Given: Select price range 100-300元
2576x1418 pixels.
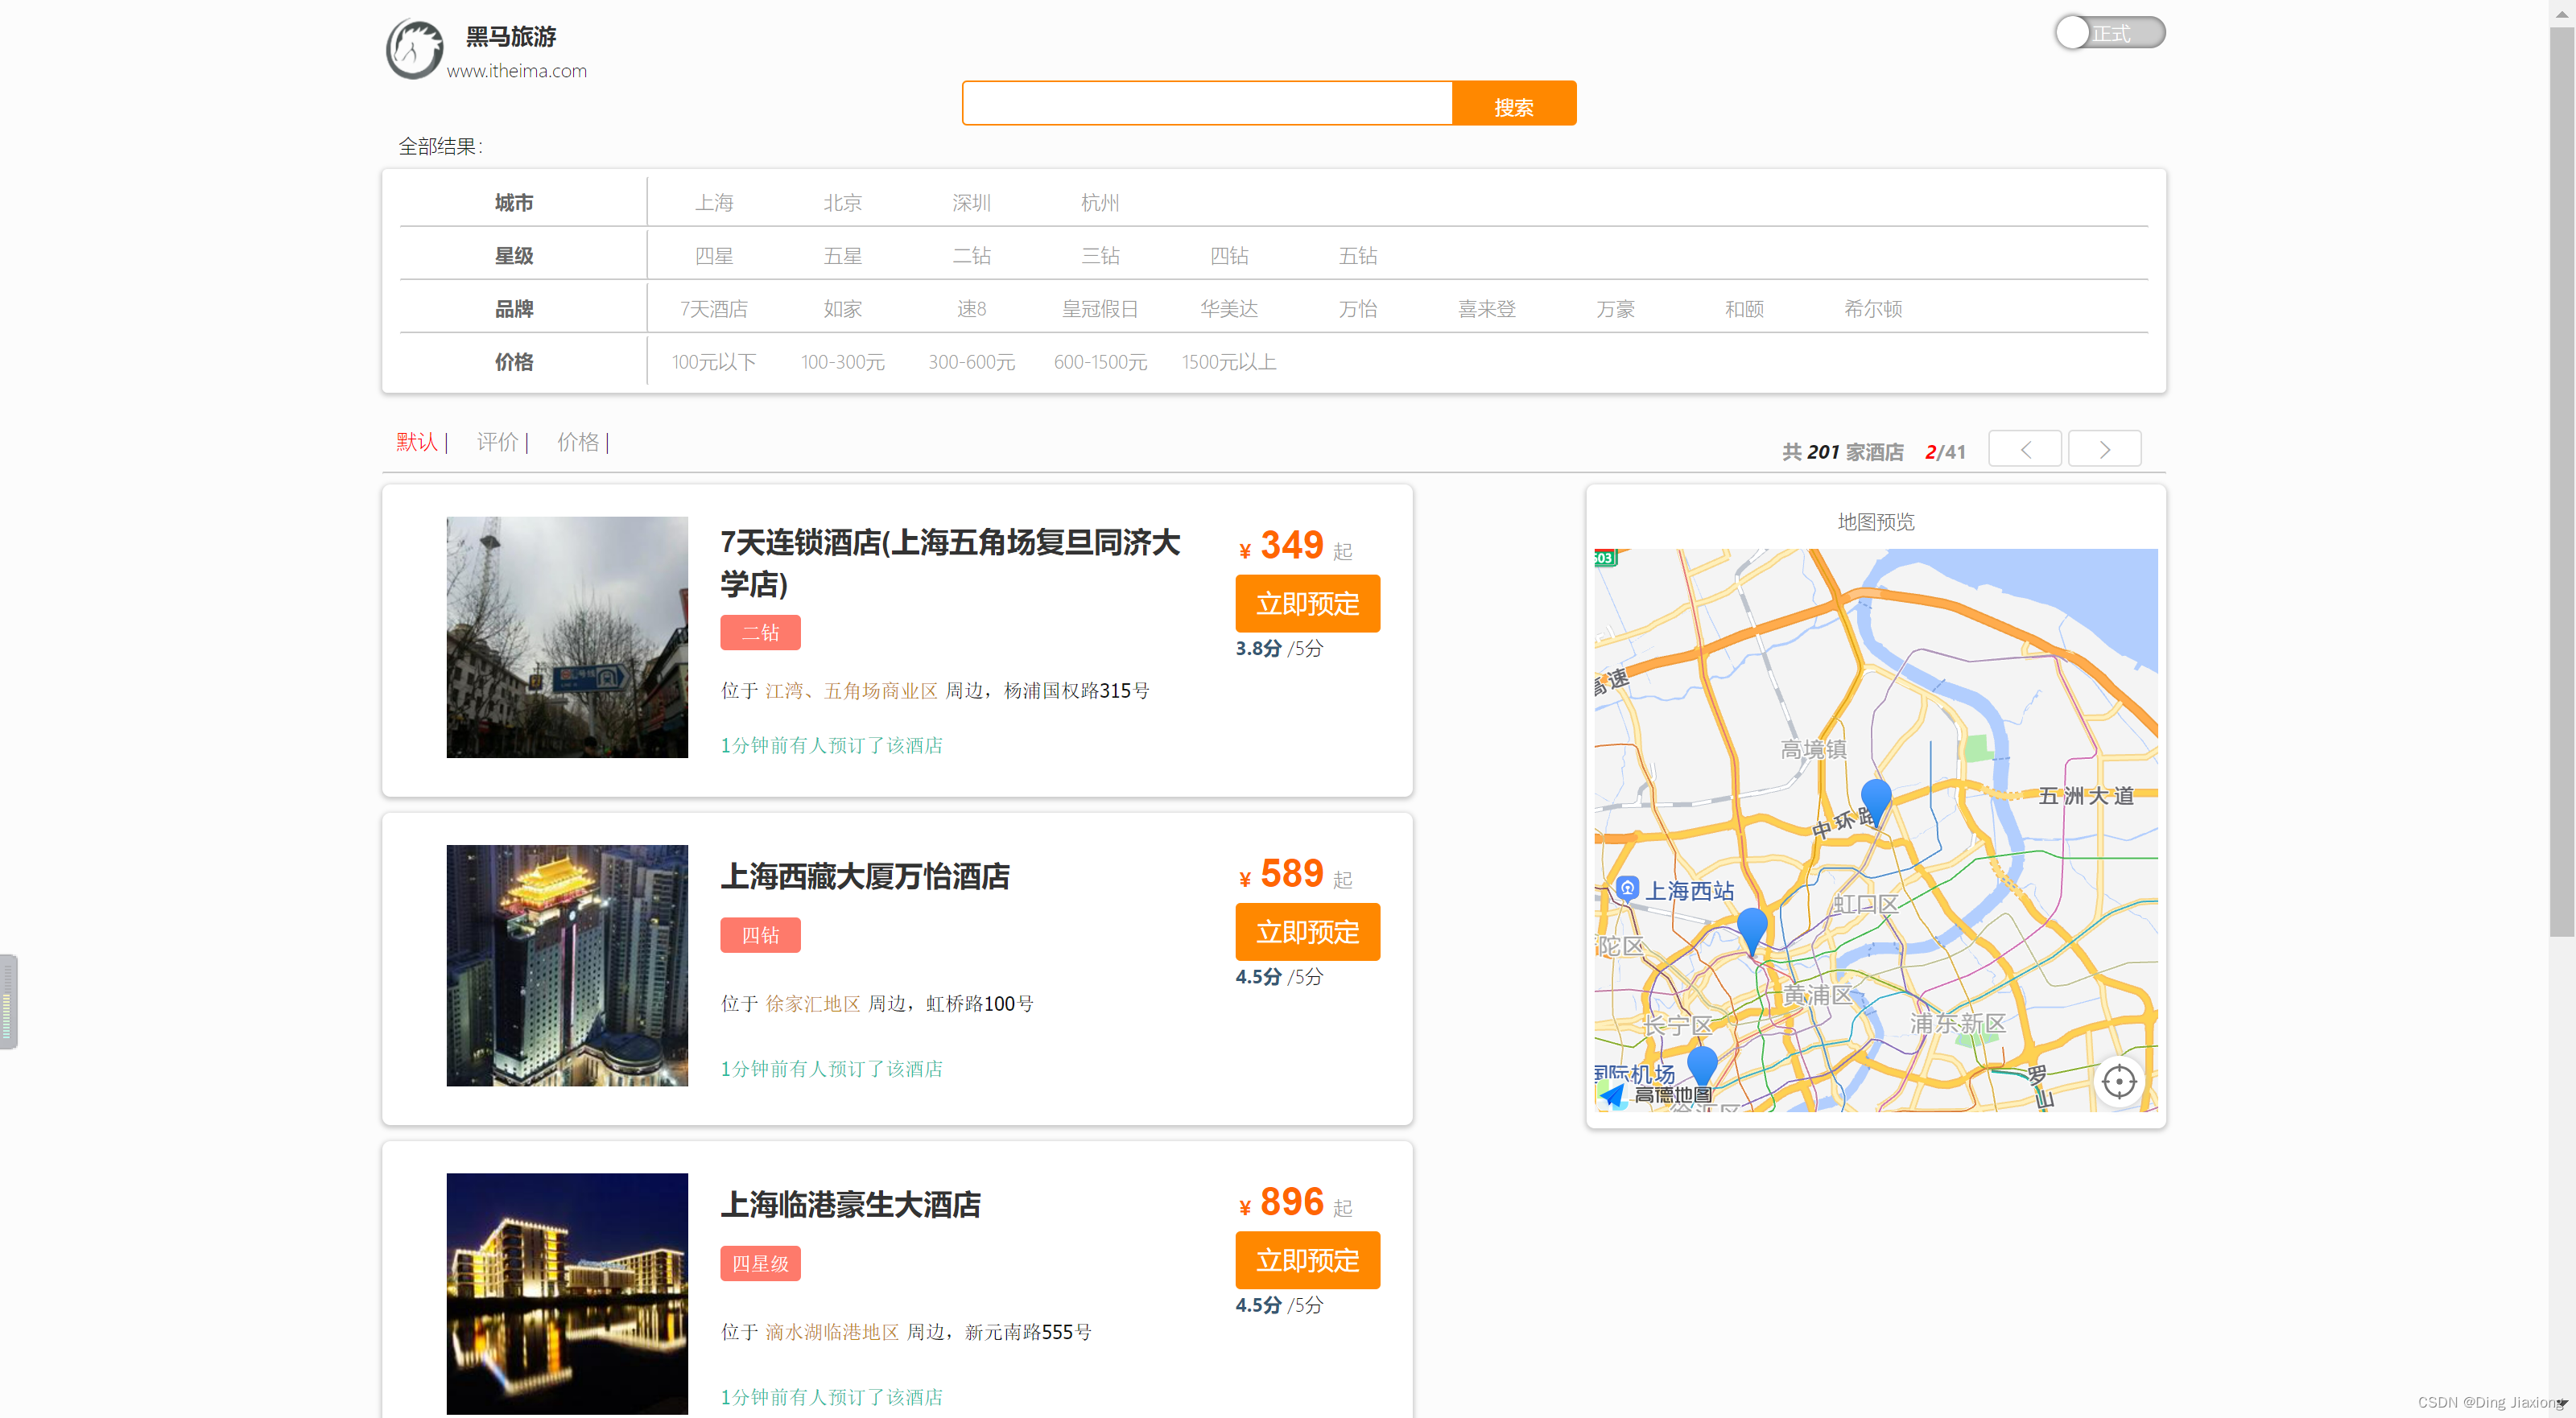Looking at the screenshot, I should (843, 362).
